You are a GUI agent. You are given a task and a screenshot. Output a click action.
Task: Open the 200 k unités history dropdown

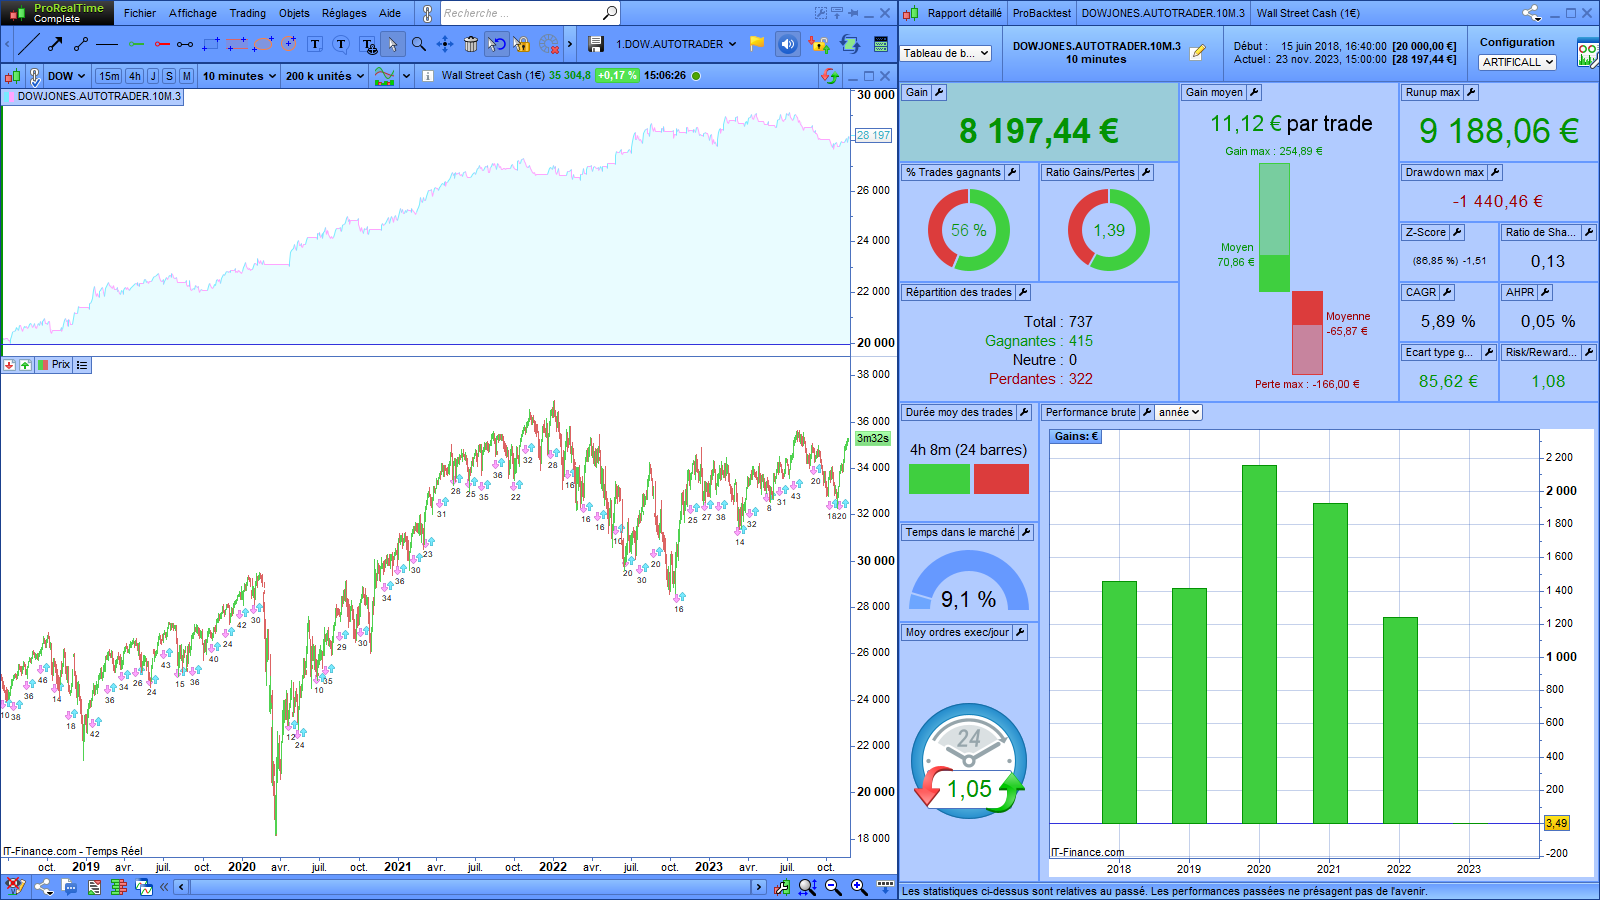[325, 76]
